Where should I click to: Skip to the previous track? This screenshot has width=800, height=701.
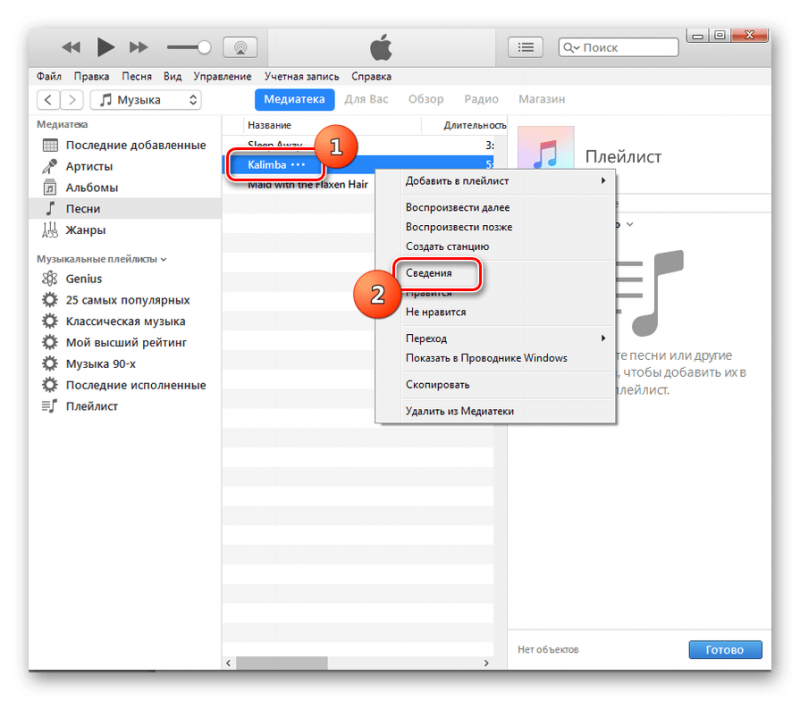pyautogui.click(x=71, y=47)
